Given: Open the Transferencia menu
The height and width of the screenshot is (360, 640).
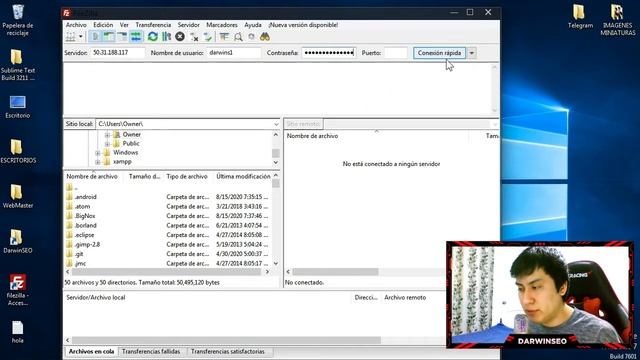Looking at the screenshot, I should tap(153, 25).
